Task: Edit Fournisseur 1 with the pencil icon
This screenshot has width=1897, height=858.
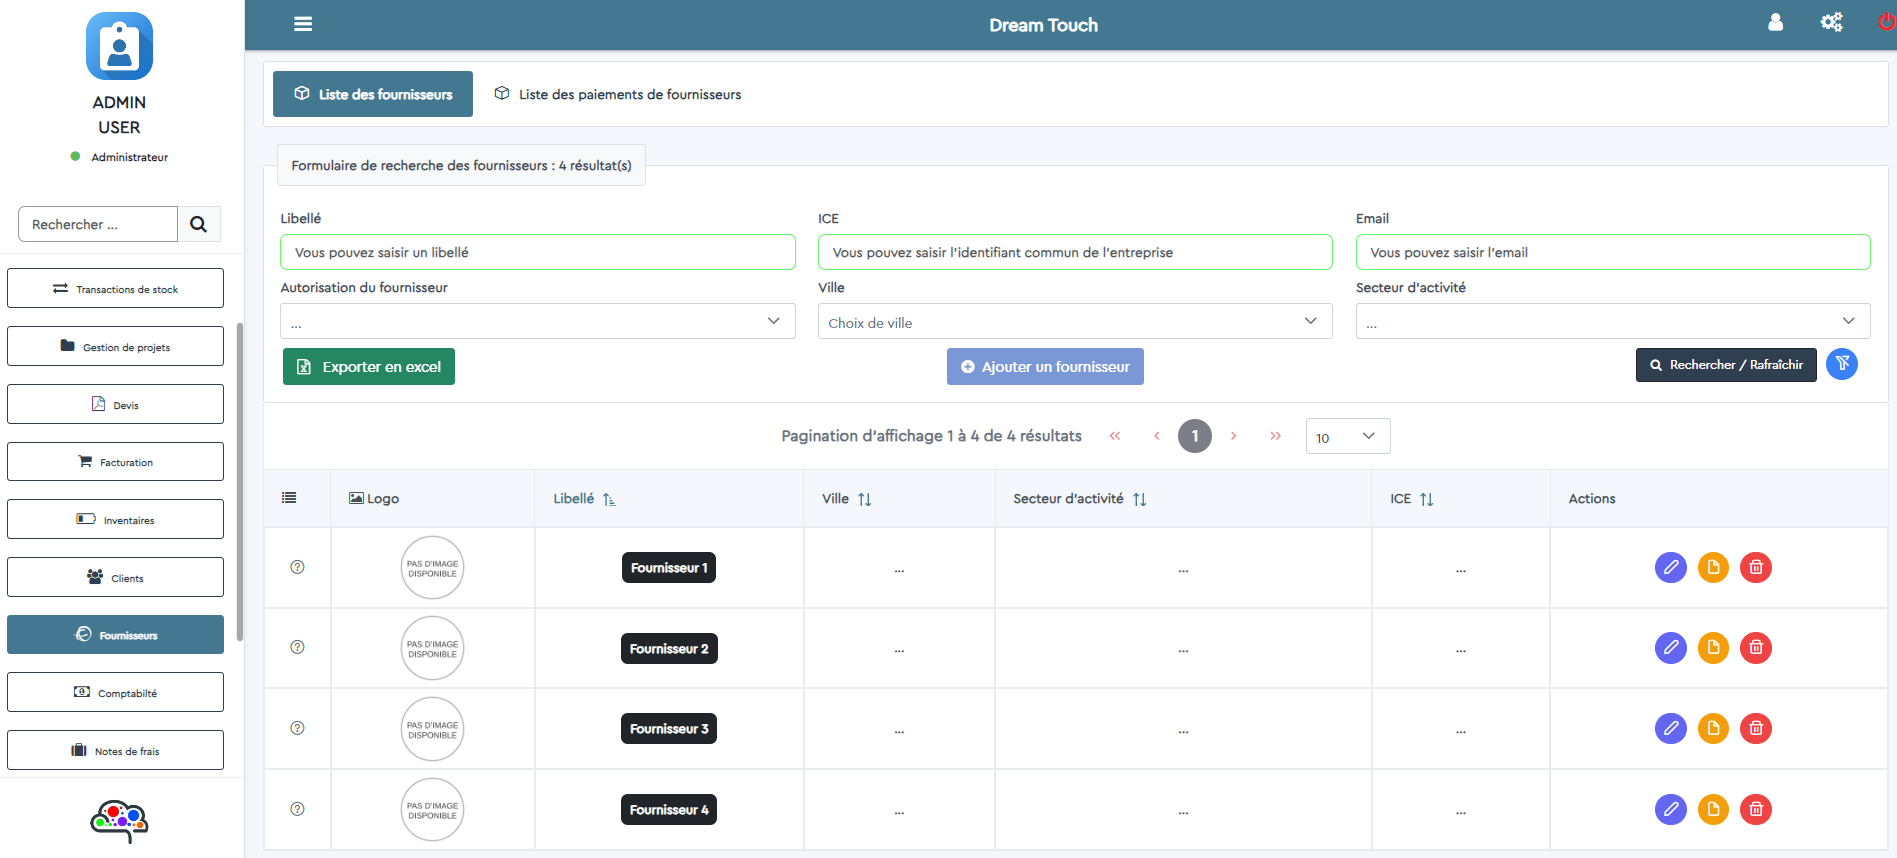Action: click(1670, 567)
